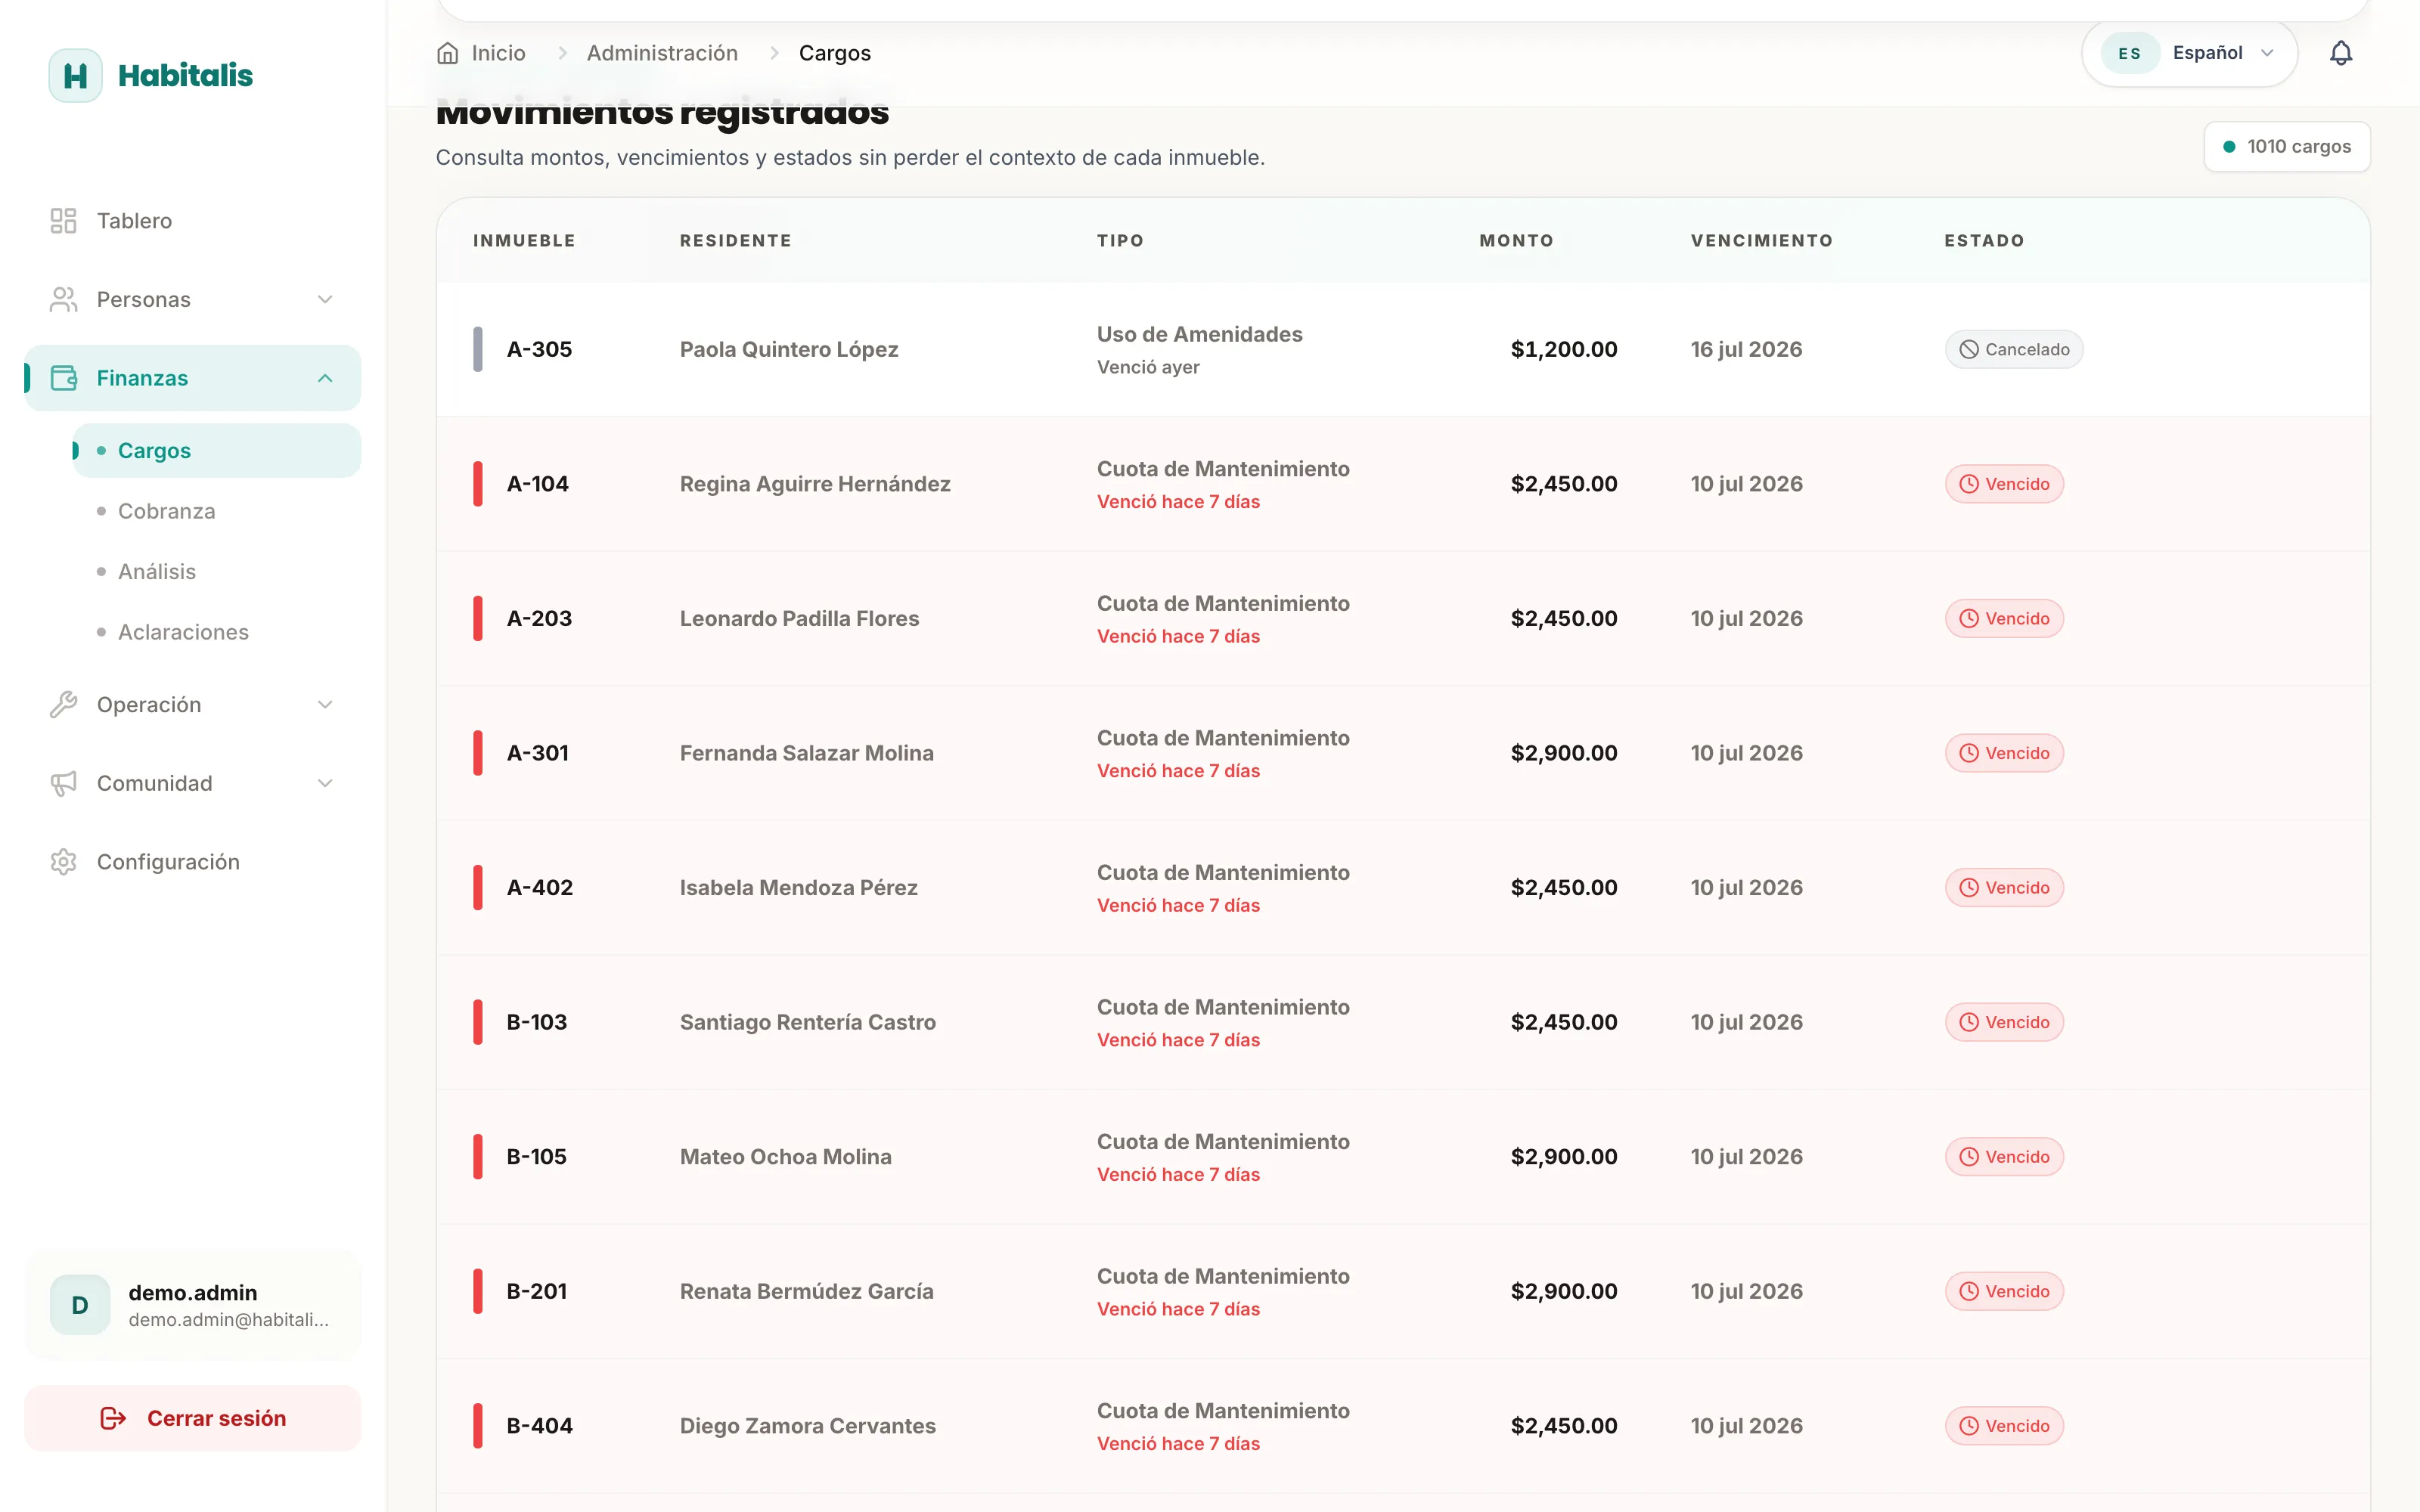Click the Configuración gear icon
2420x1512 pixels.
(x=63, y=862)
